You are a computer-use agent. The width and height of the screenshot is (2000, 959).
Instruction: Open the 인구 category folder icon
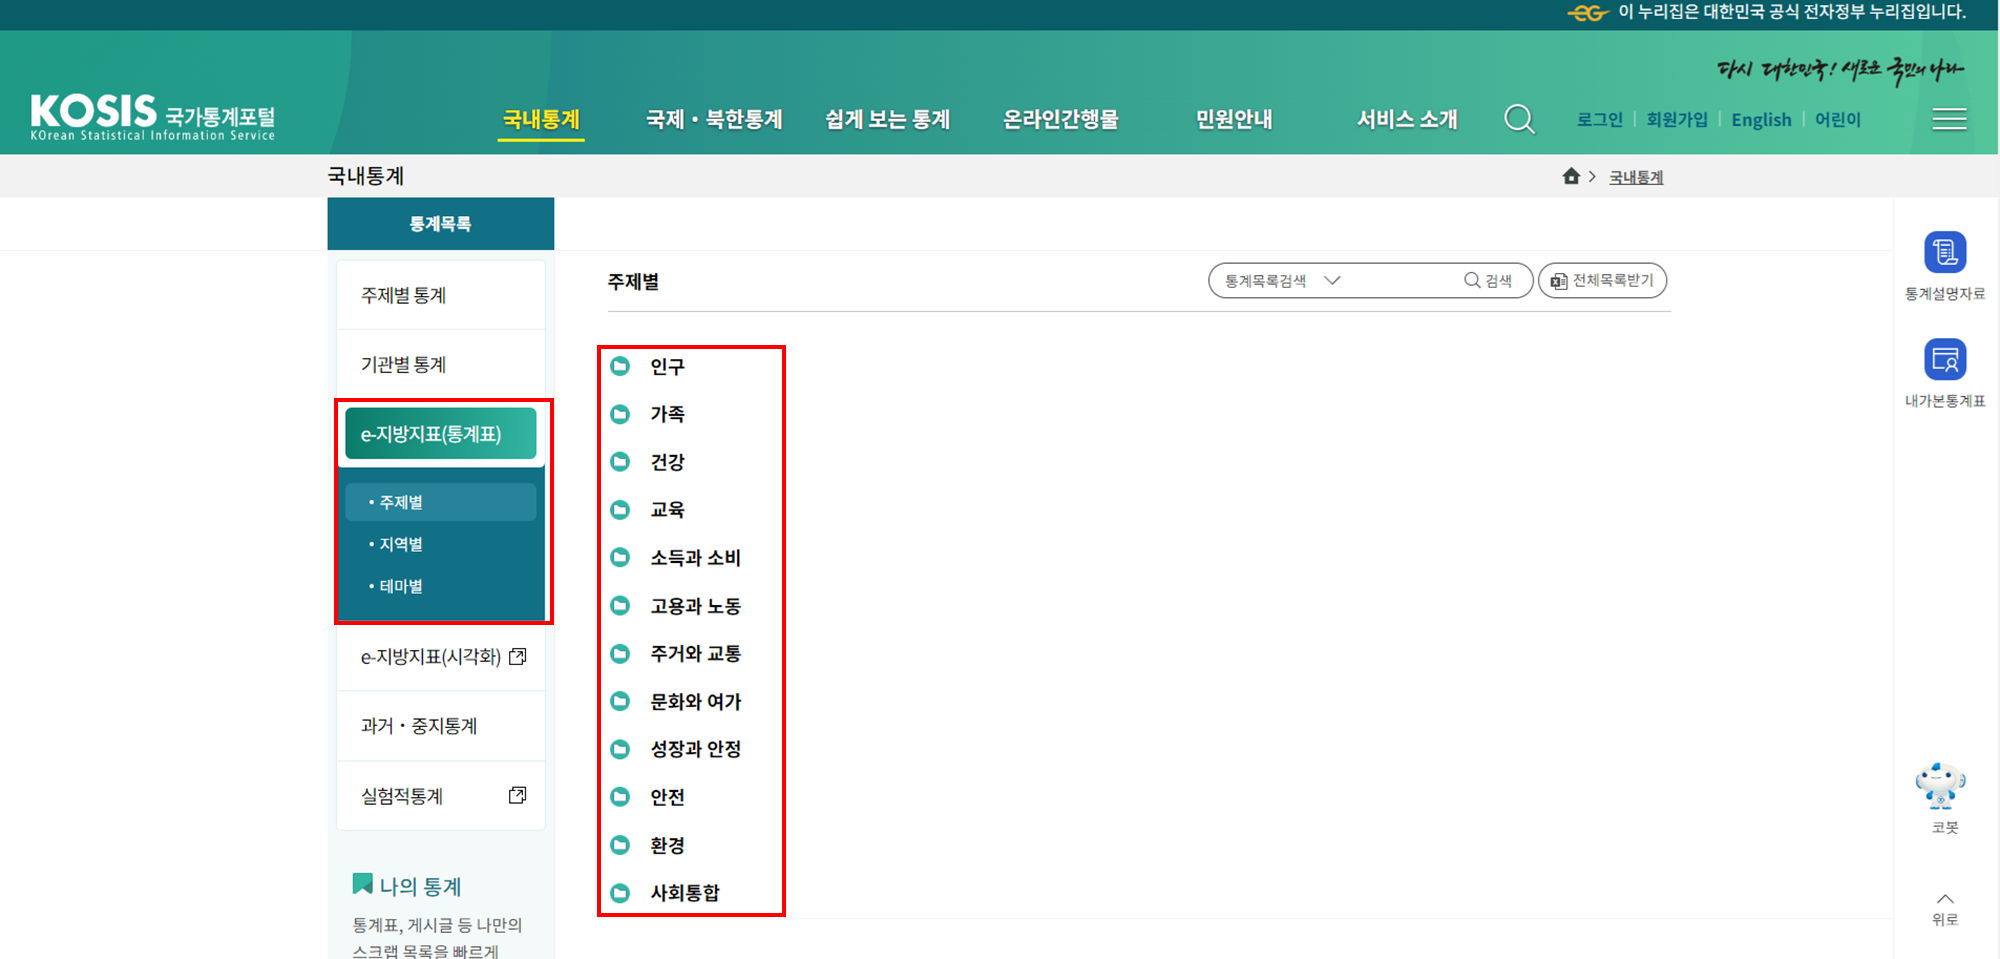coord(620,366)
